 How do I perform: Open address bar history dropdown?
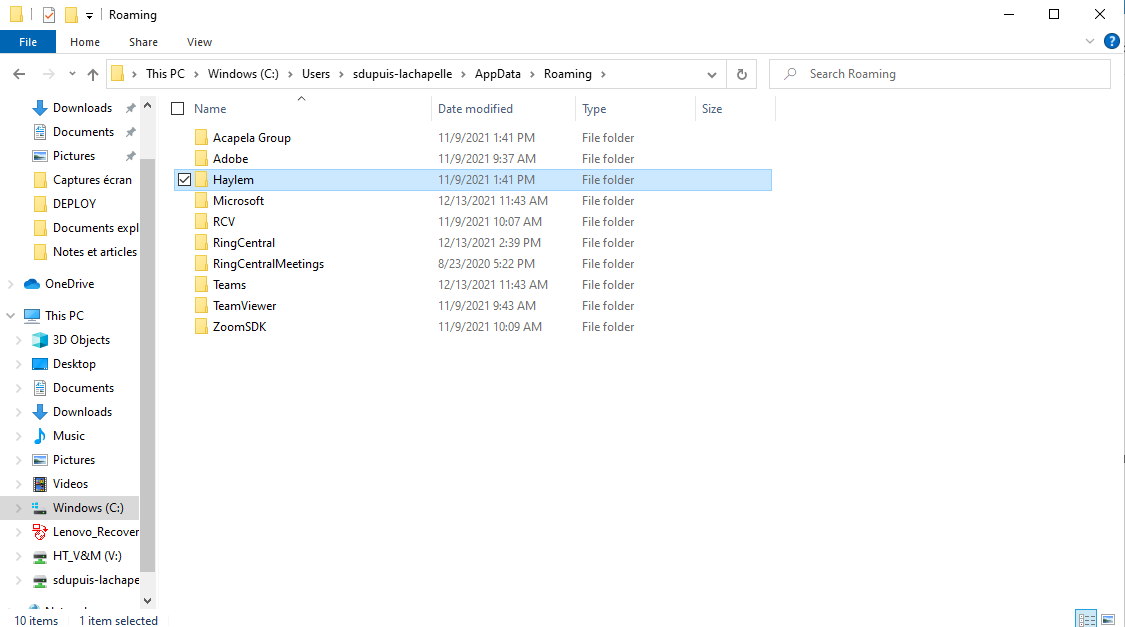click(x=712, y=74)
